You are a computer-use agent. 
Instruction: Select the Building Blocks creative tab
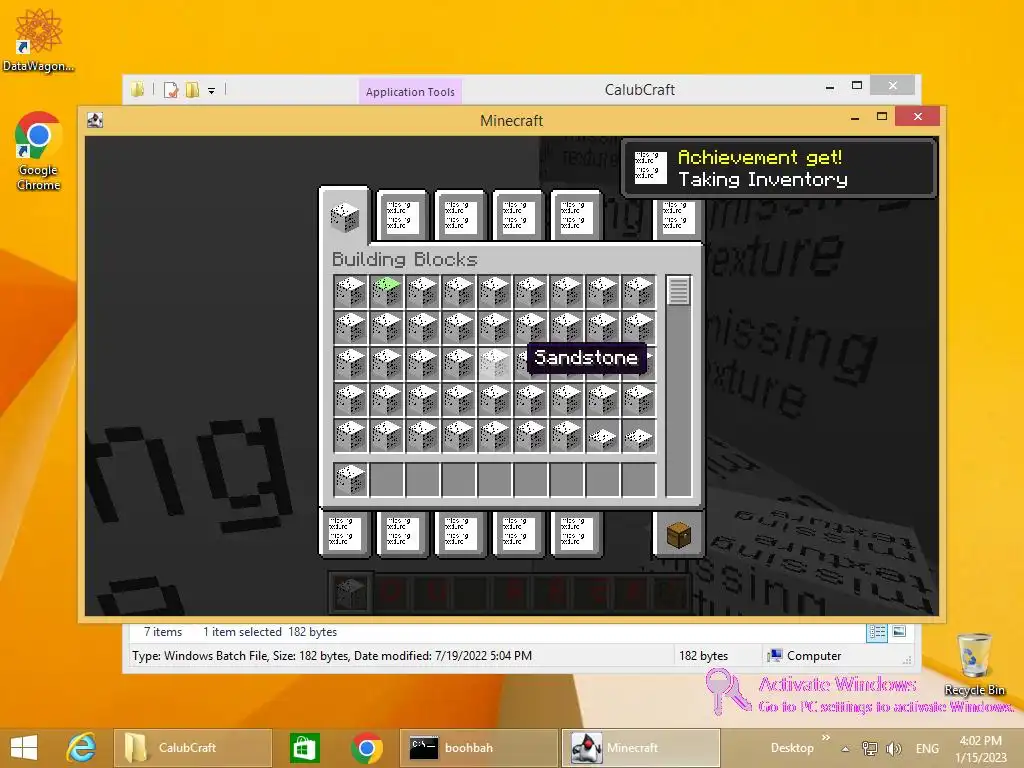click(x=344, y=216)
